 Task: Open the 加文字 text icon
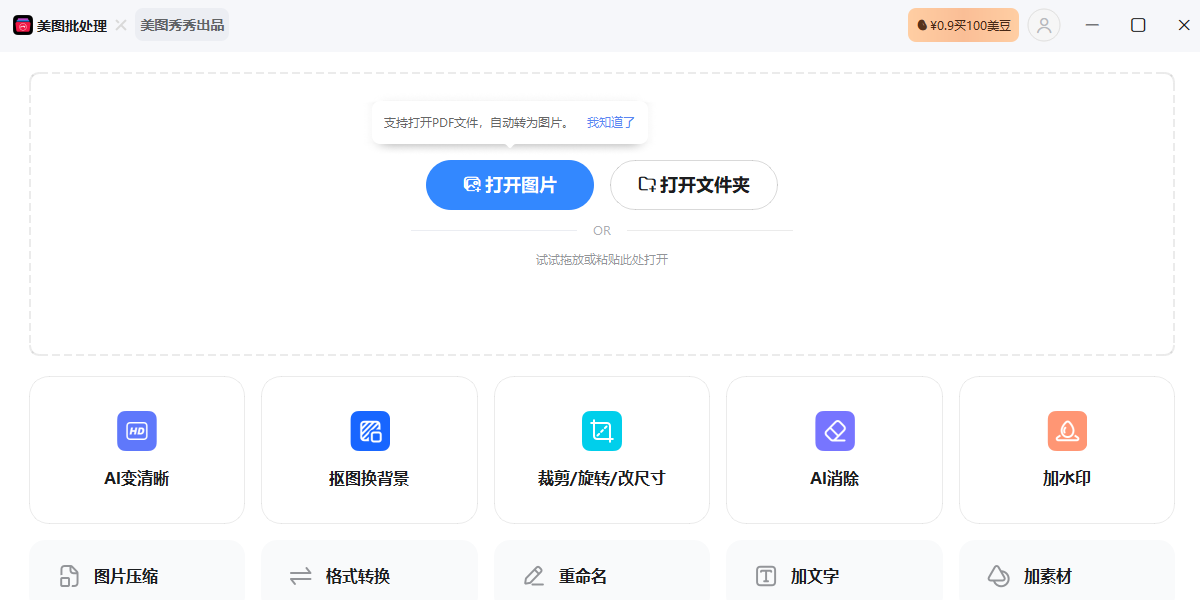click(766, 576)
